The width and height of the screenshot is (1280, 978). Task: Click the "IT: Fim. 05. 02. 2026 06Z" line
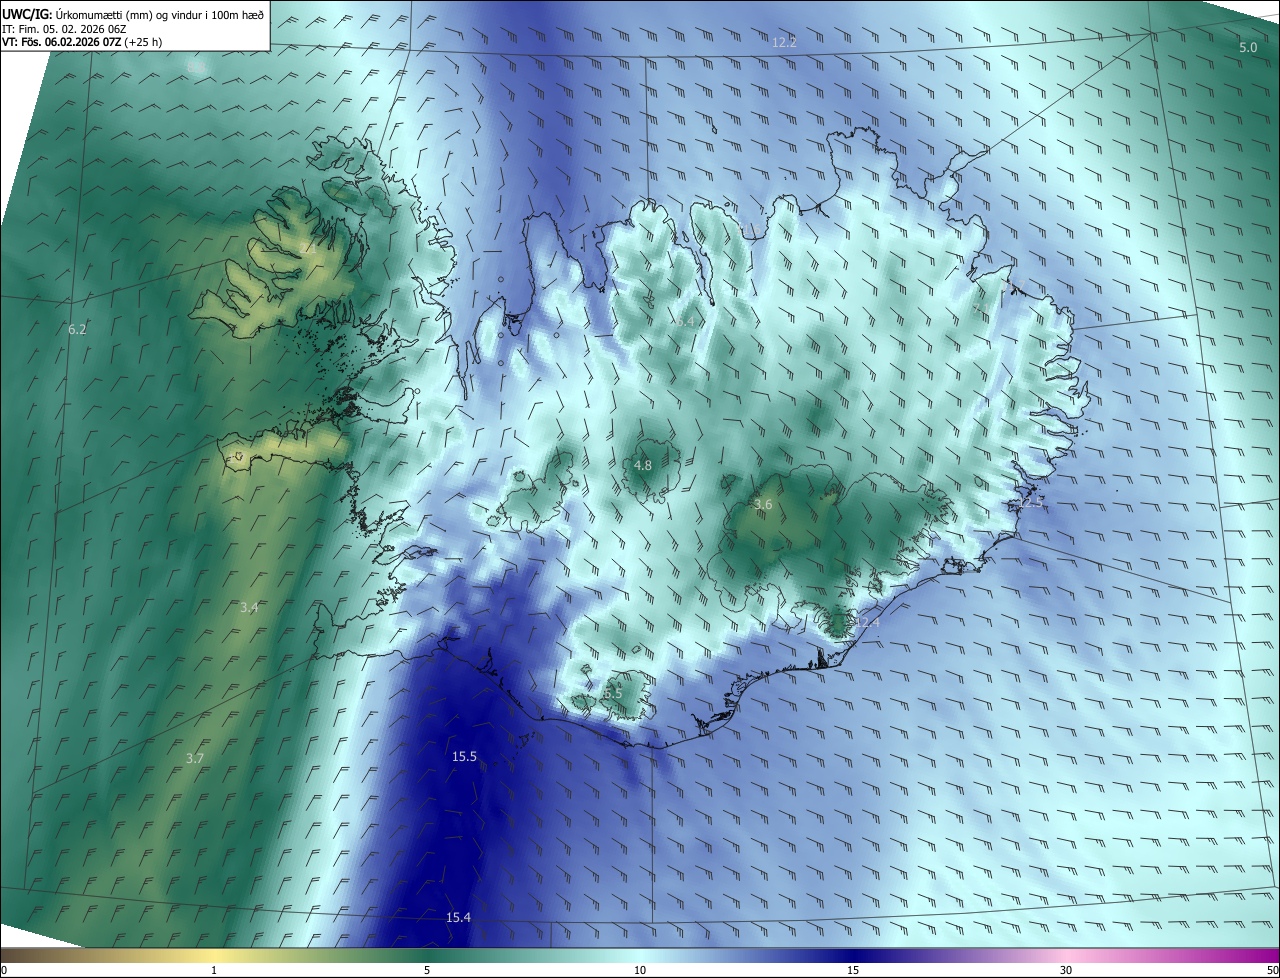coord(64,29)
